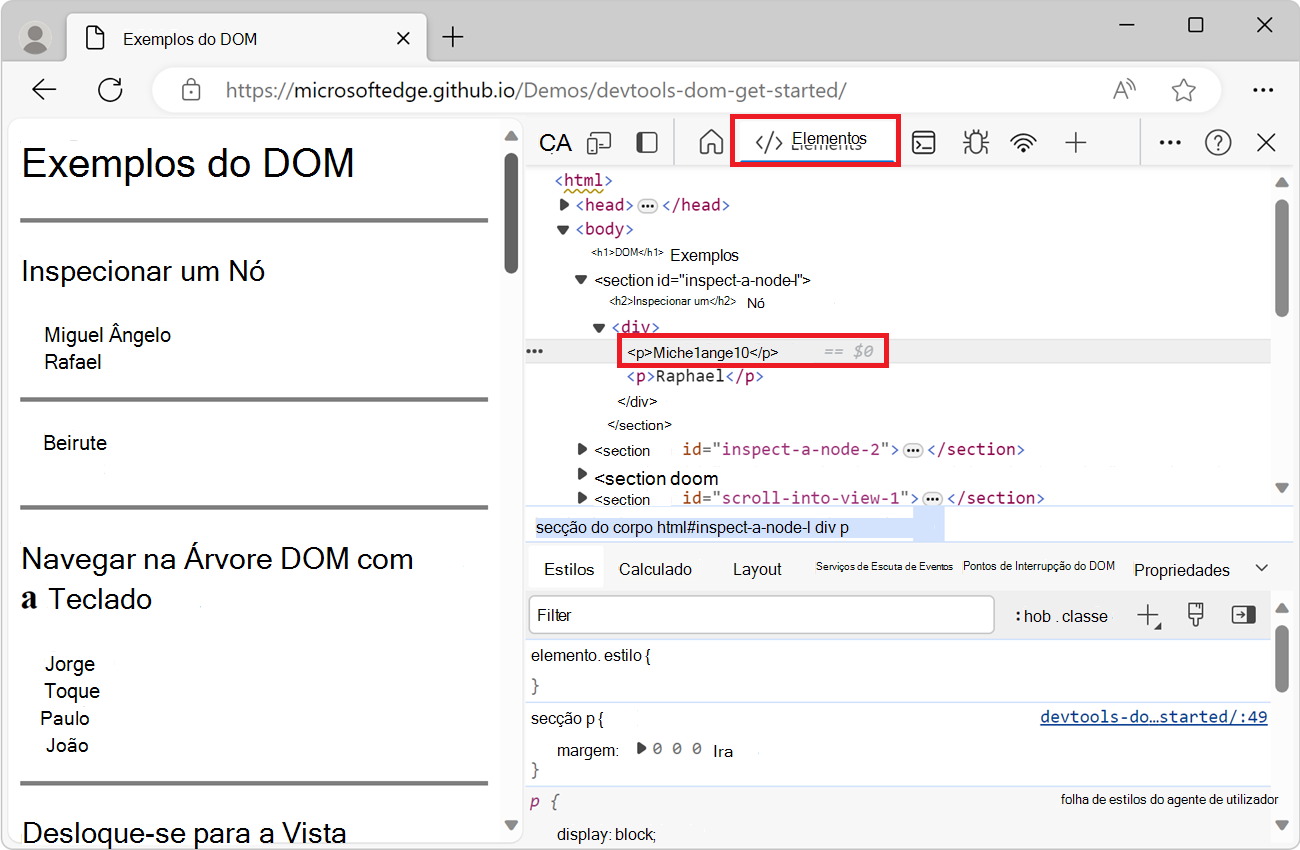Toggle device emulation icon
This screenshot has height=850, width=1300.
[x=599, y=143]
